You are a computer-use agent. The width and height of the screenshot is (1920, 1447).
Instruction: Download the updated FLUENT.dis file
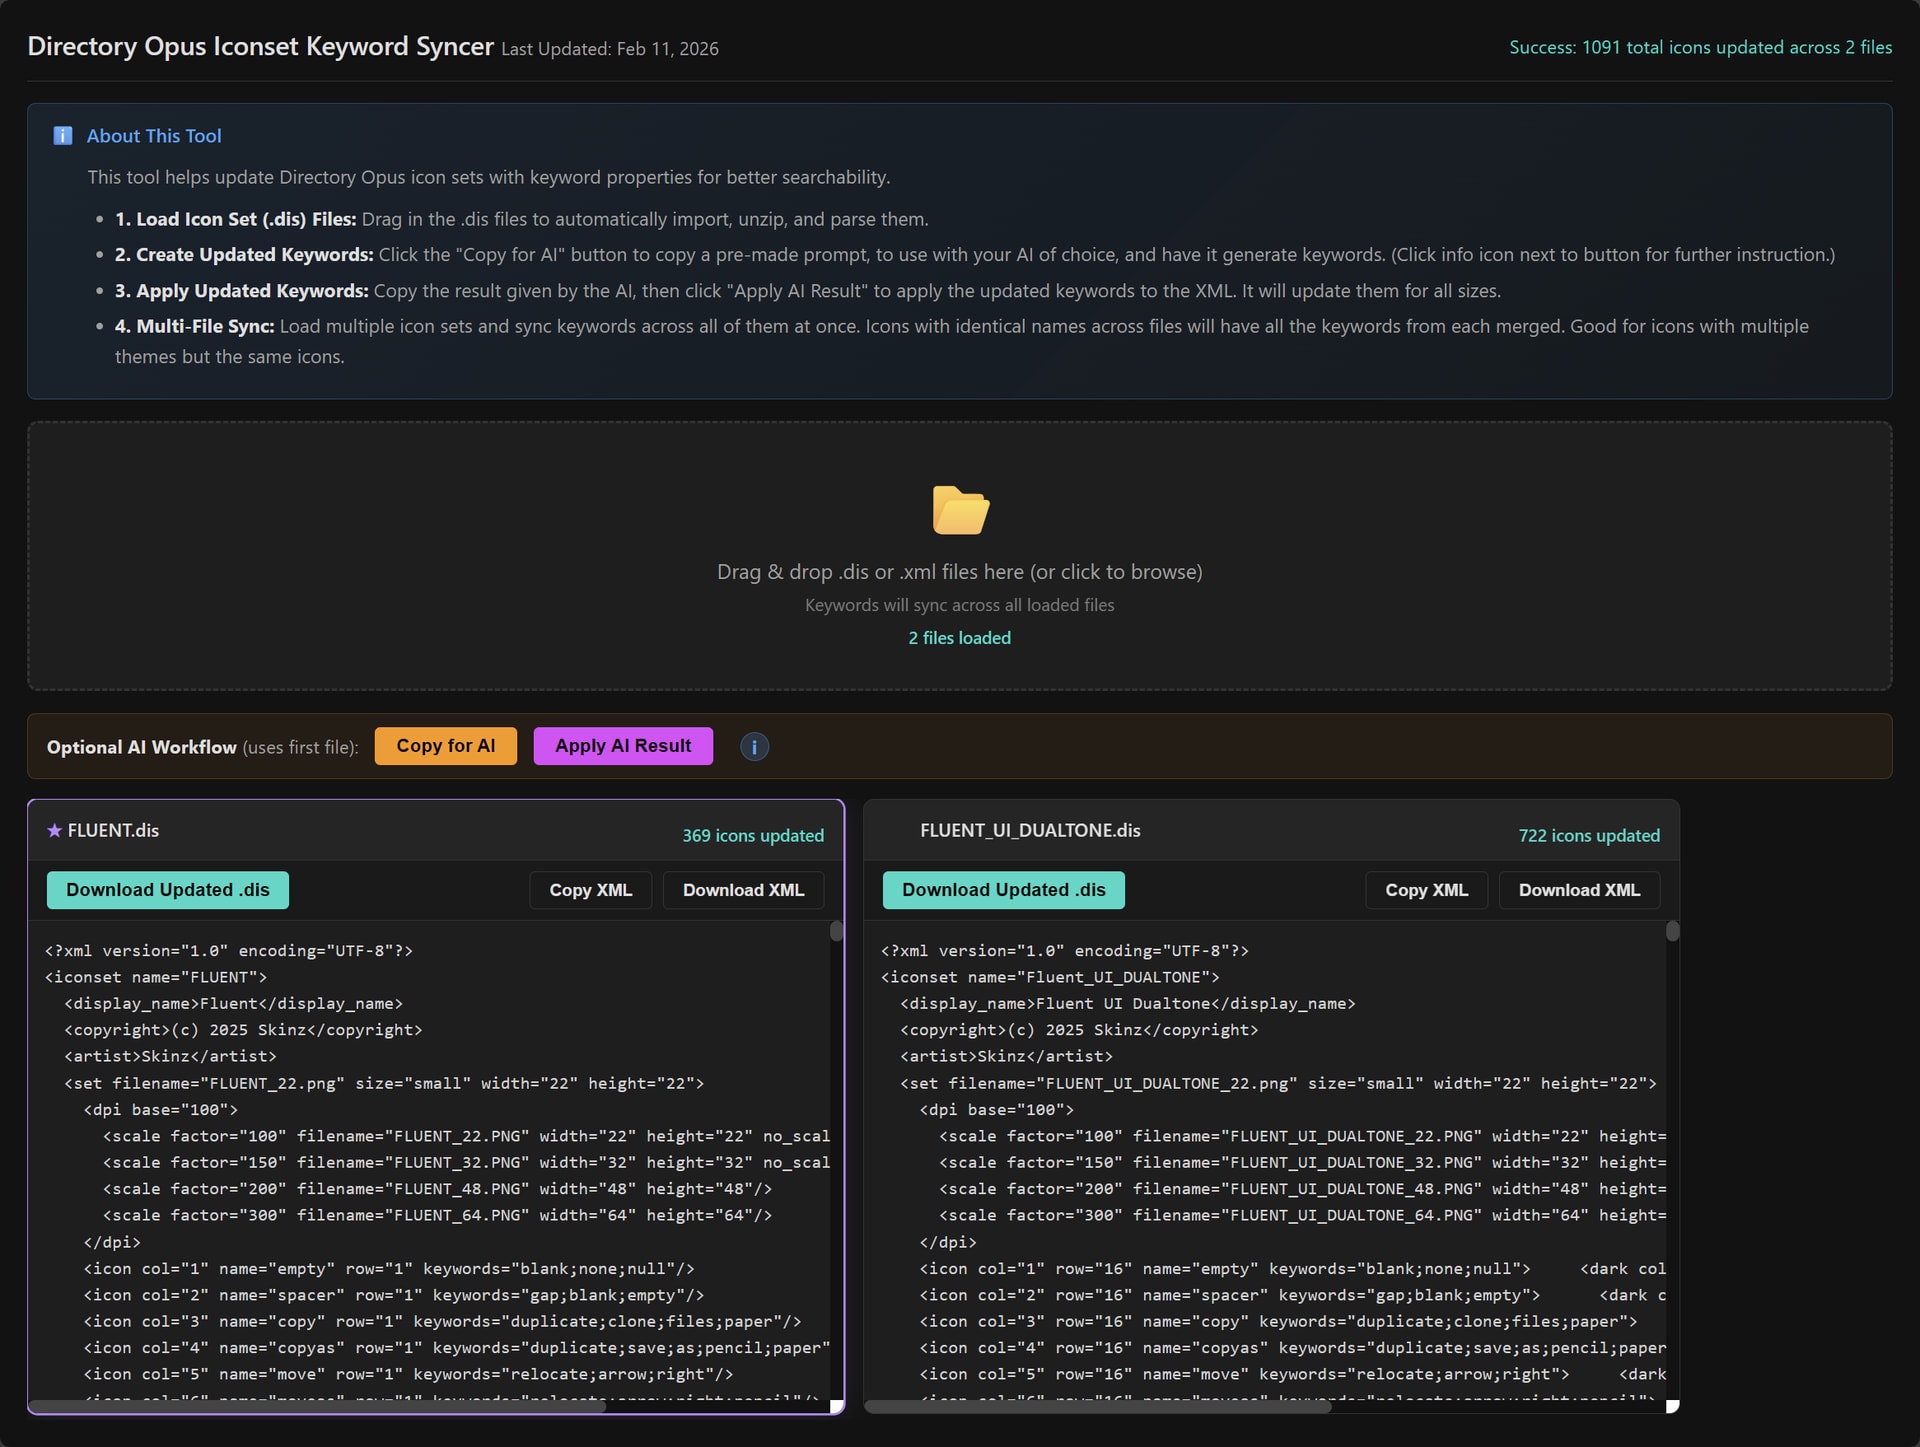pos(168,890)
